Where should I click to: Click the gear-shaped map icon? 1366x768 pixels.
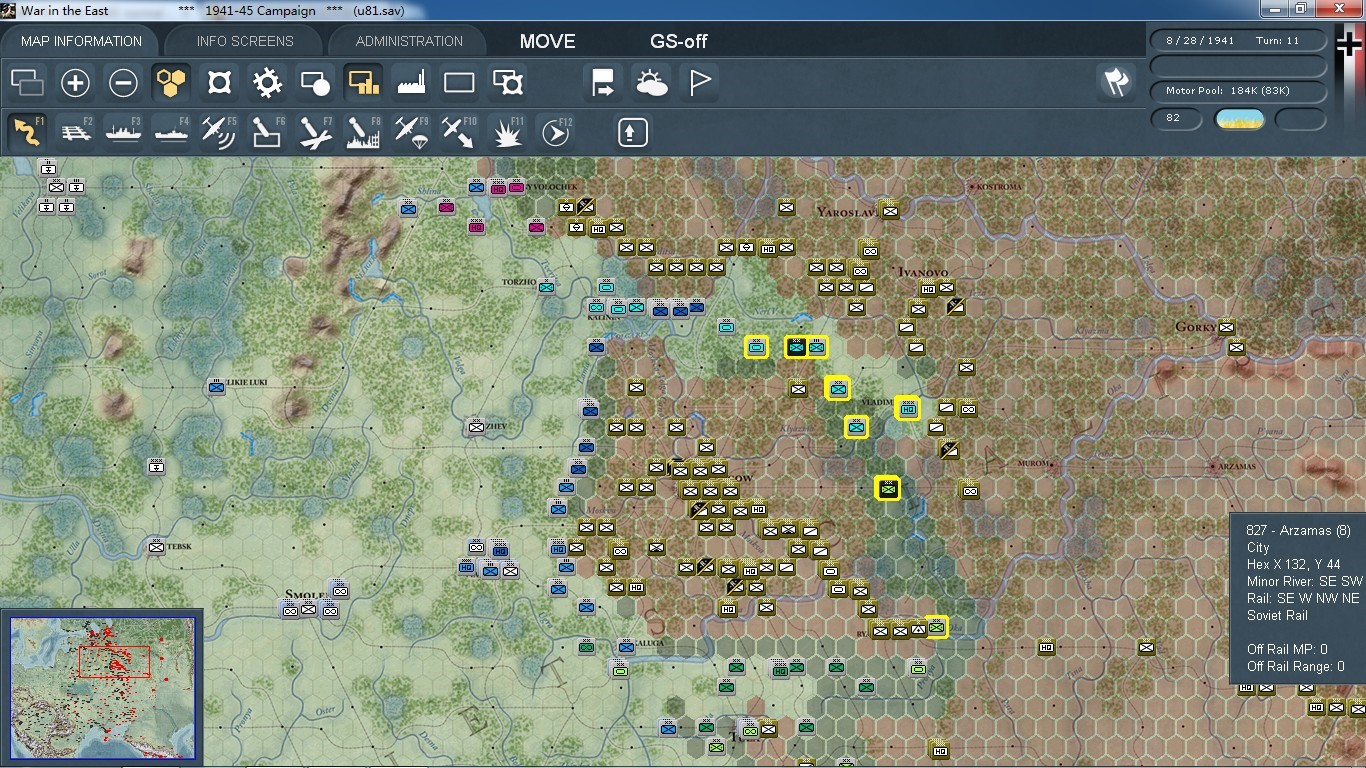(267, 82)
